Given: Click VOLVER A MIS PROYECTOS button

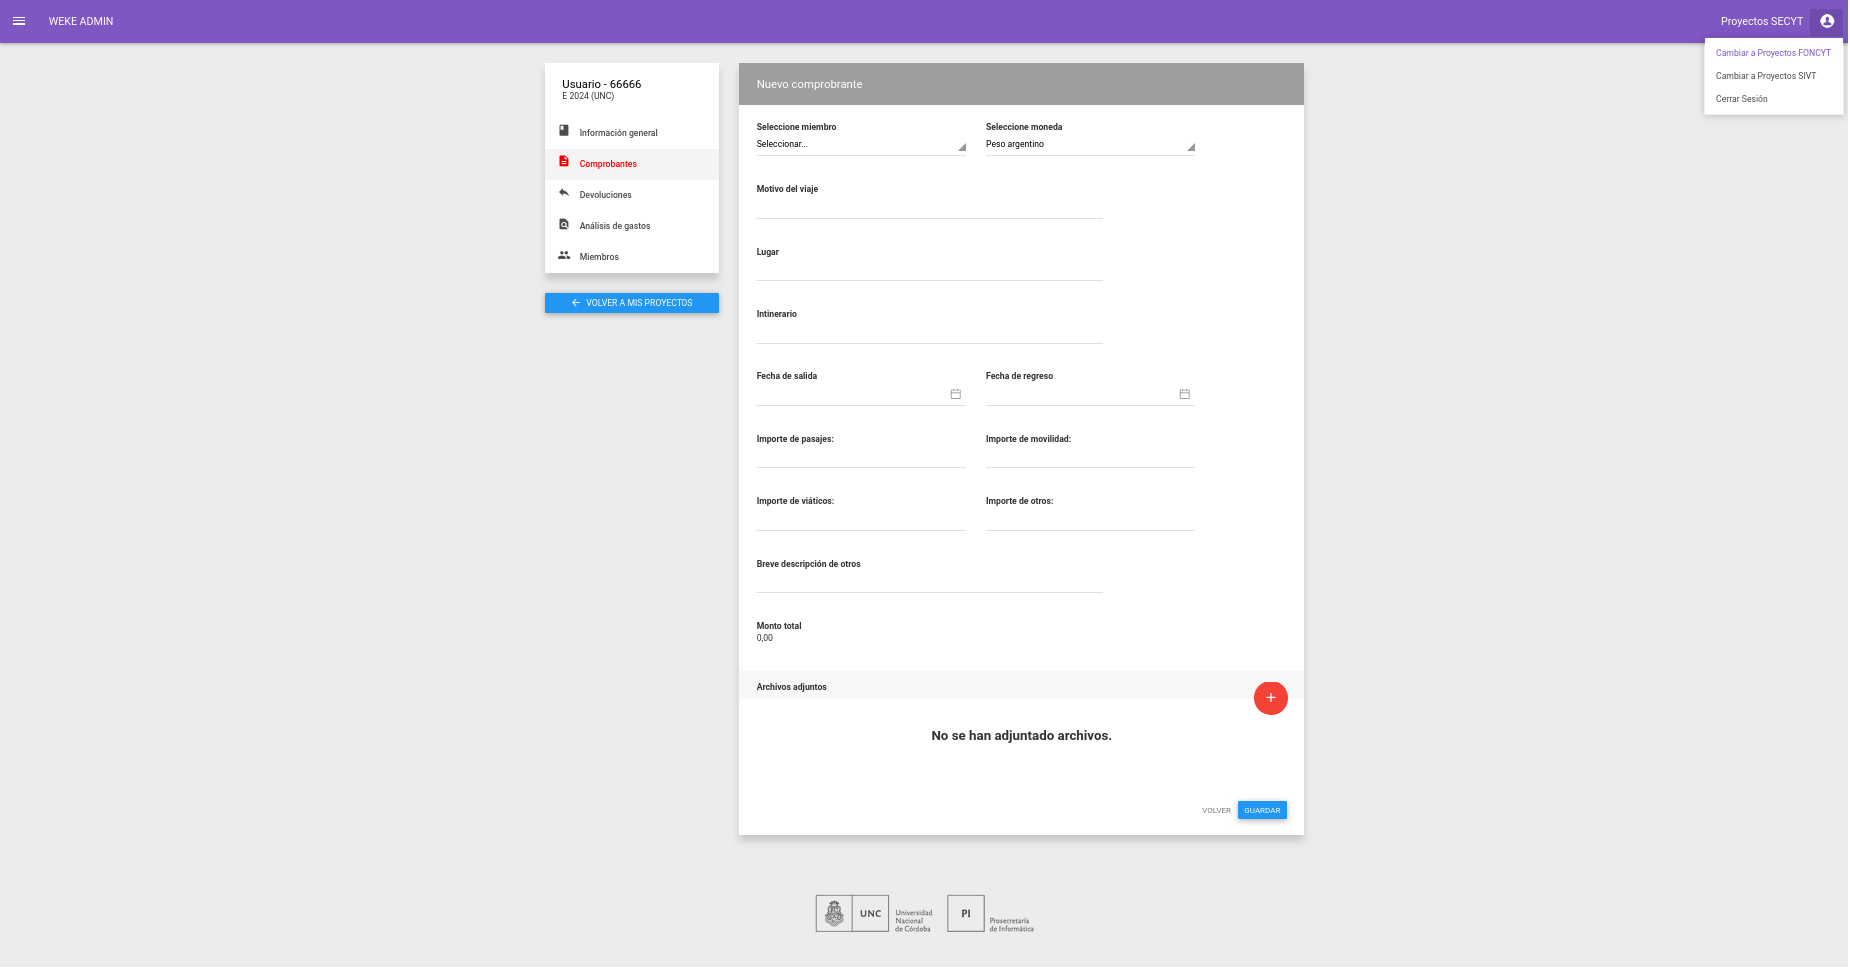Looking at the screenshot, I should click(632, 303).
